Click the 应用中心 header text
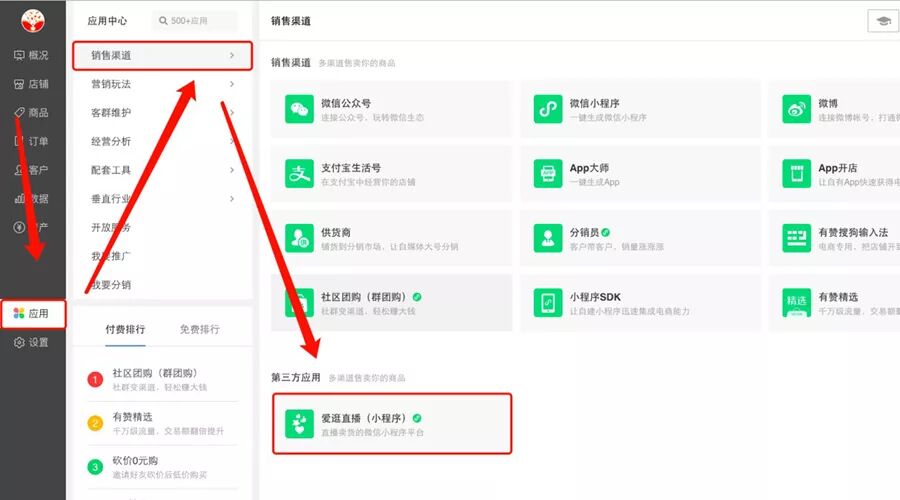 tap(107, 21)
